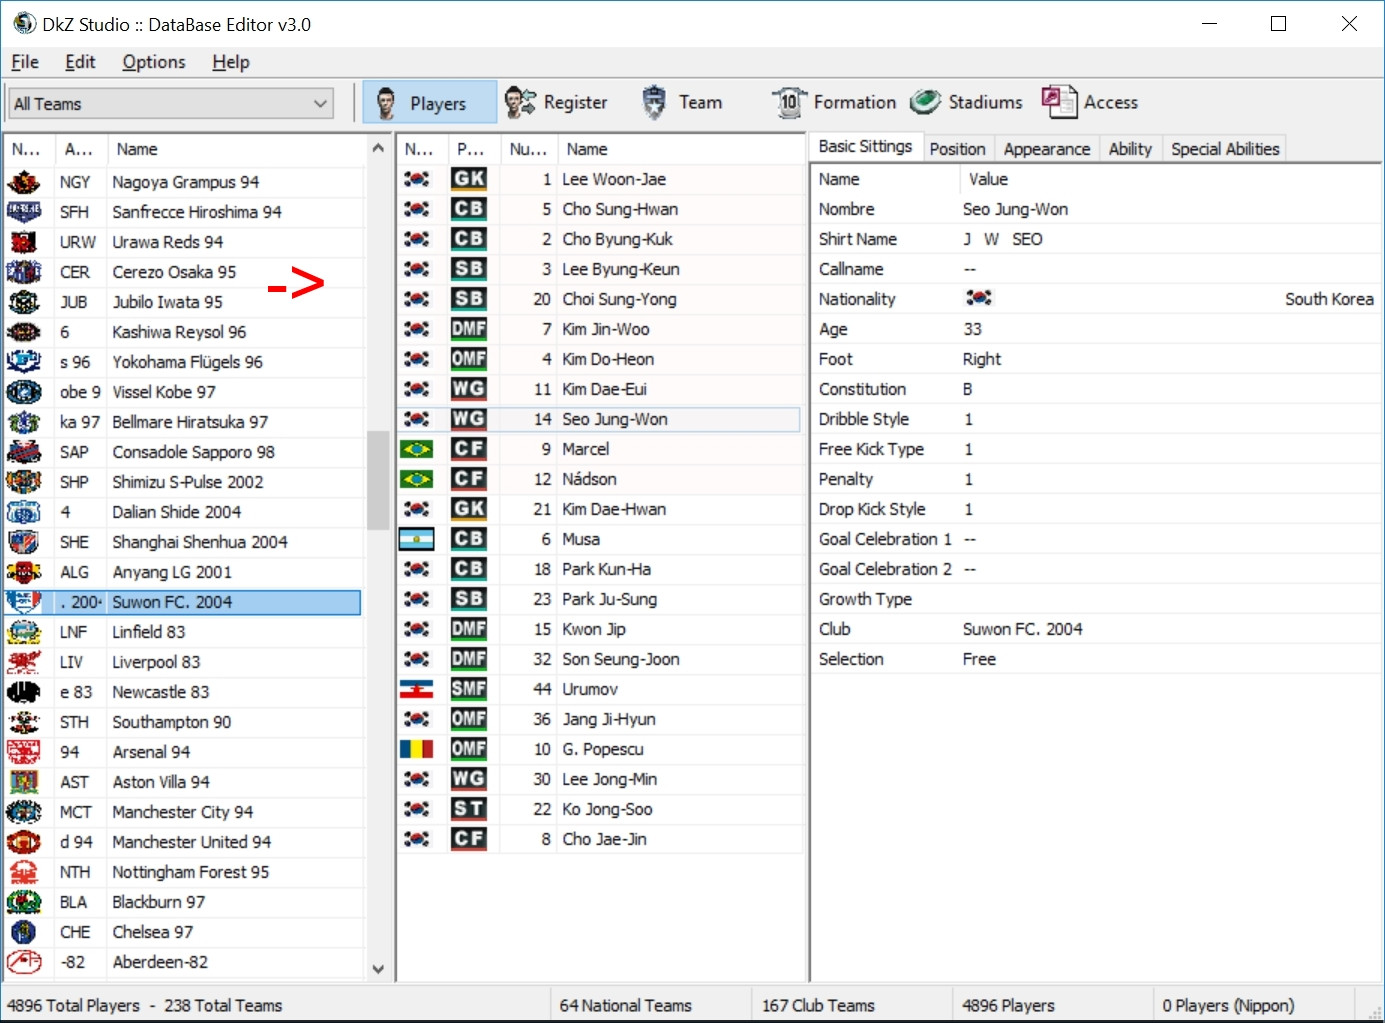
Task: Click the Nagoya Grampus 94 team logo
Action: (x=24, y=182)
